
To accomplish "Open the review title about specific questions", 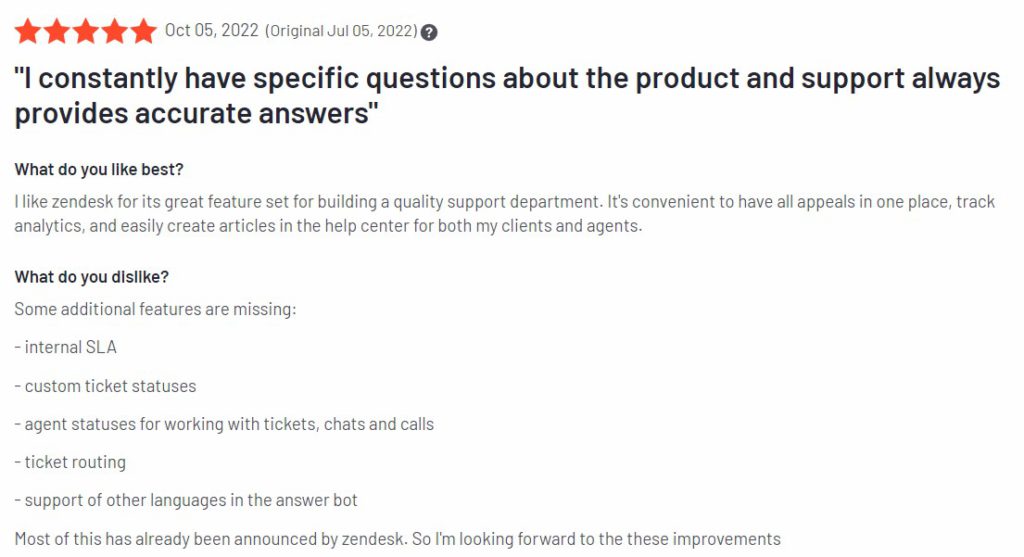I will pos(507,96).
